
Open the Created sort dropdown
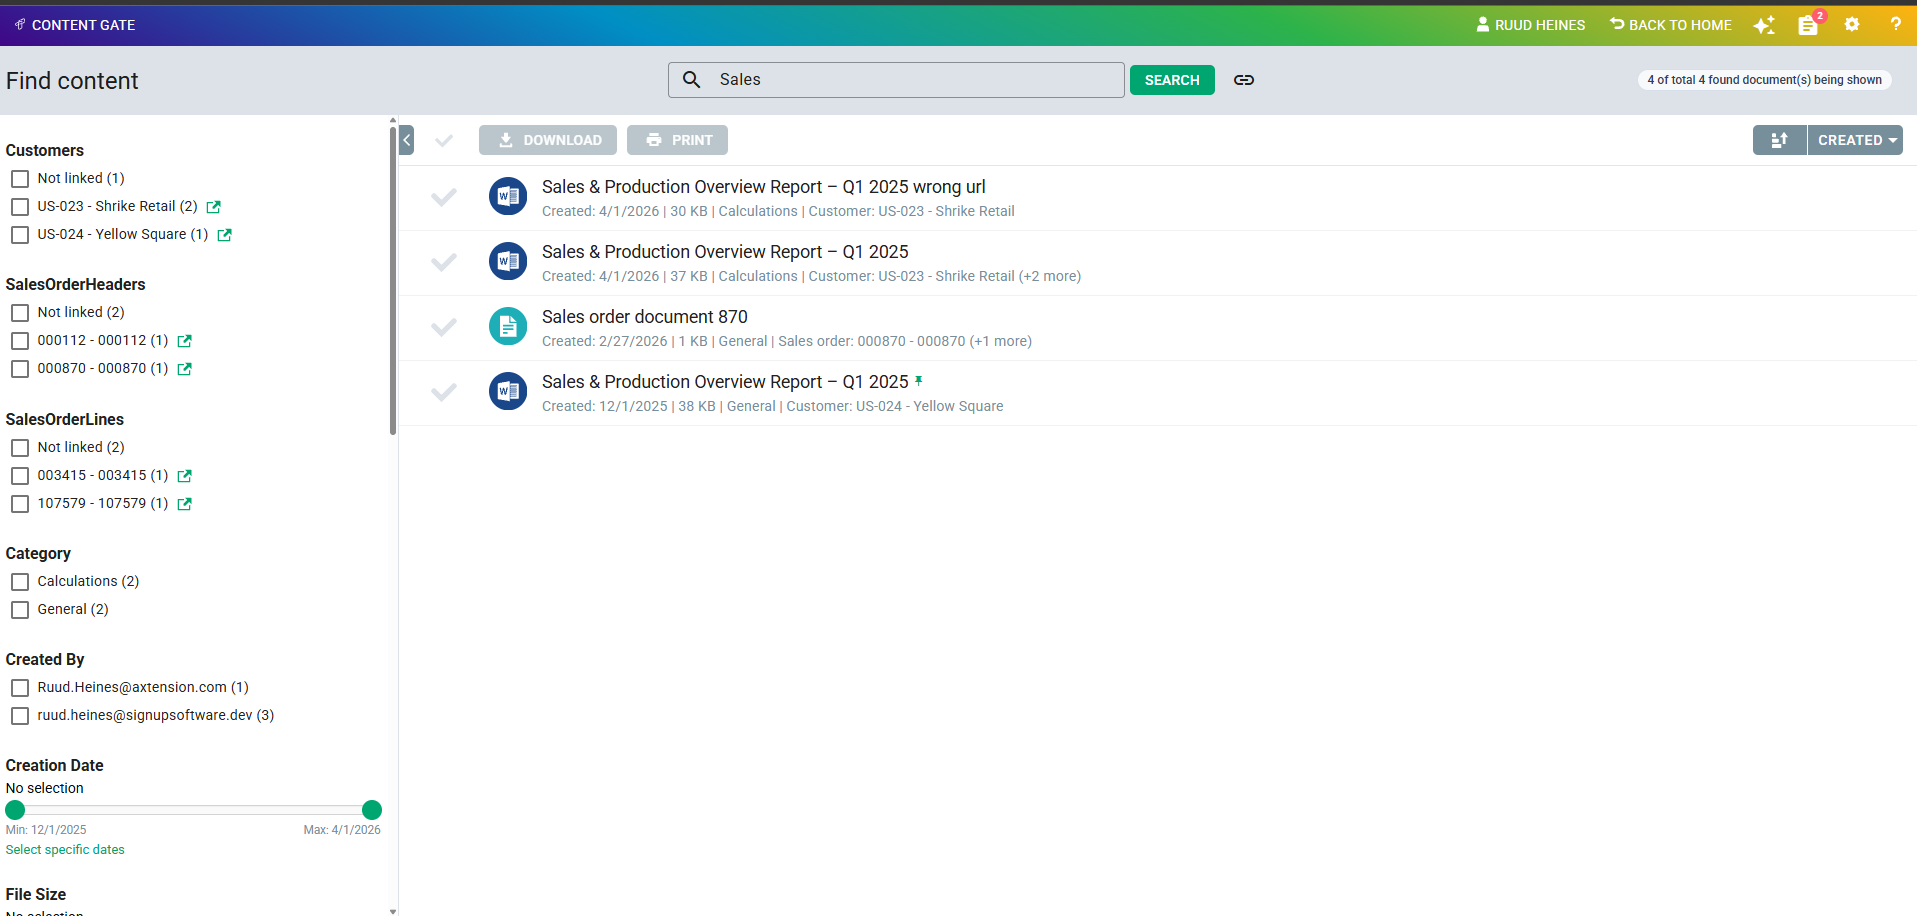click(x=1856, y=140)
